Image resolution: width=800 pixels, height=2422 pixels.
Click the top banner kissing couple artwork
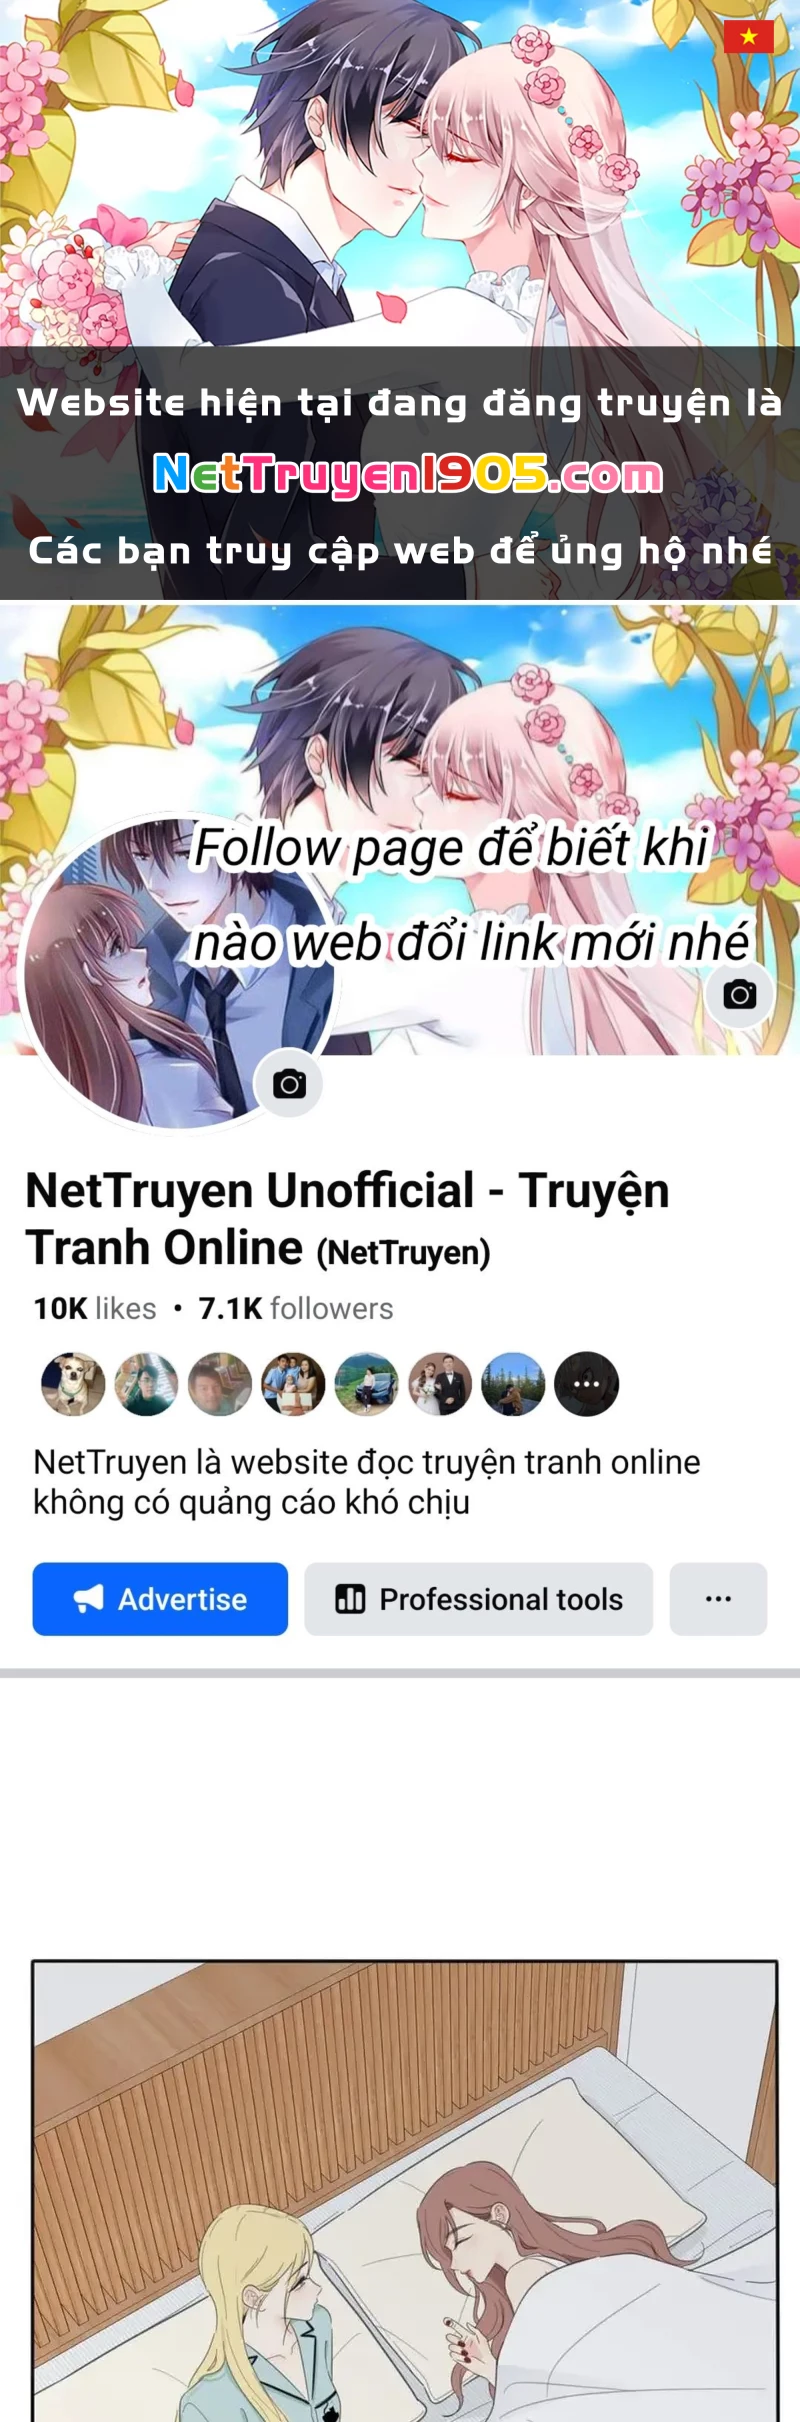(400, 173)
